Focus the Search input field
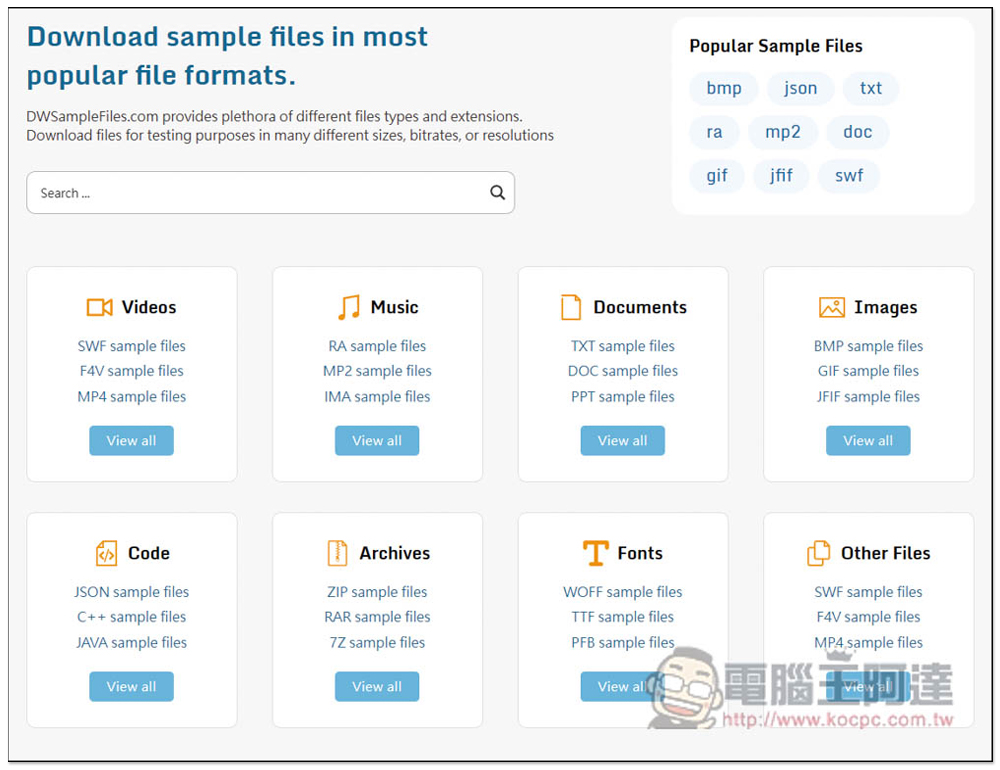 point(270,192)
